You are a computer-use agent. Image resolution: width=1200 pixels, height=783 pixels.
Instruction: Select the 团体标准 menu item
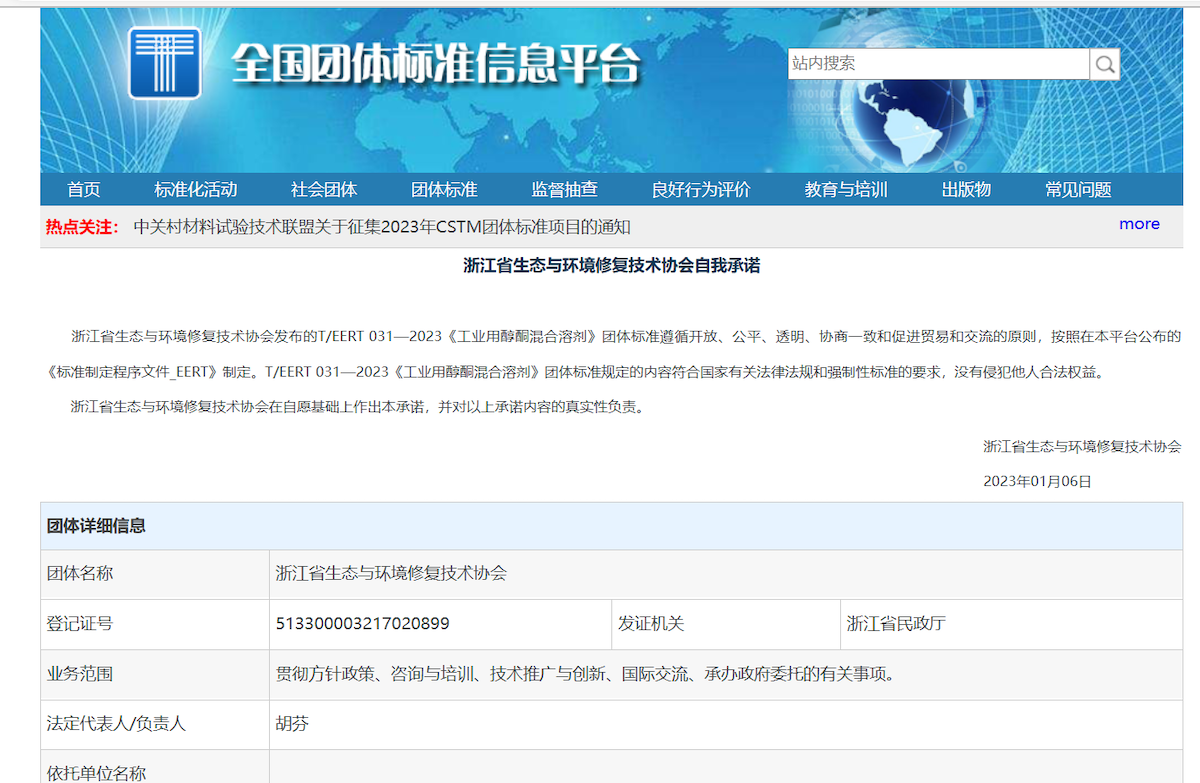pos(444,190)
